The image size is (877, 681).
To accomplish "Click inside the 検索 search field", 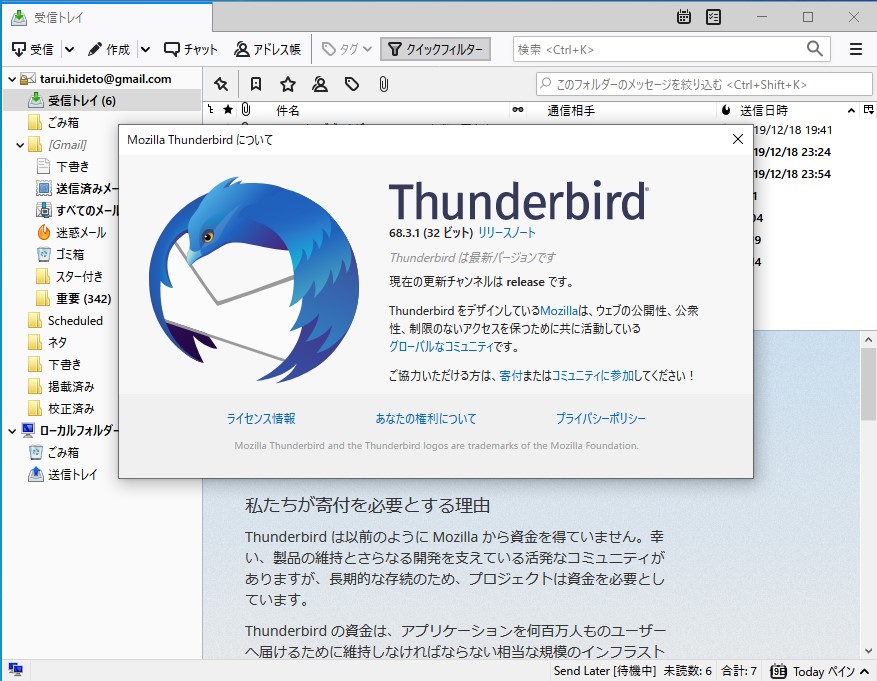I will 670,48.
